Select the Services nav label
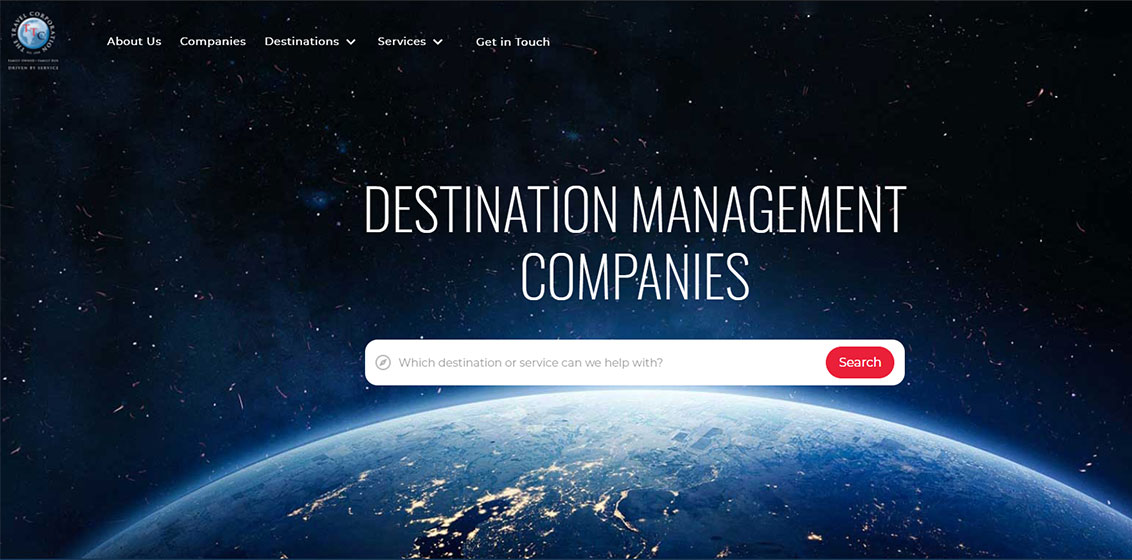This screenshot has width=1132, height=560. pos(401,42)
